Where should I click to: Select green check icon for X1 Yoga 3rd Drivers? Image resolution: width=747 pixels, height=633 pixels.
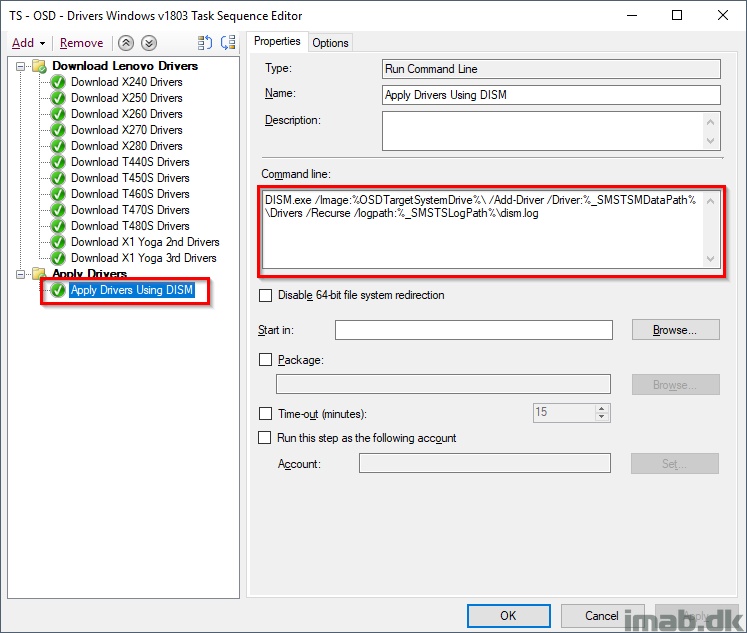[58, 258]
